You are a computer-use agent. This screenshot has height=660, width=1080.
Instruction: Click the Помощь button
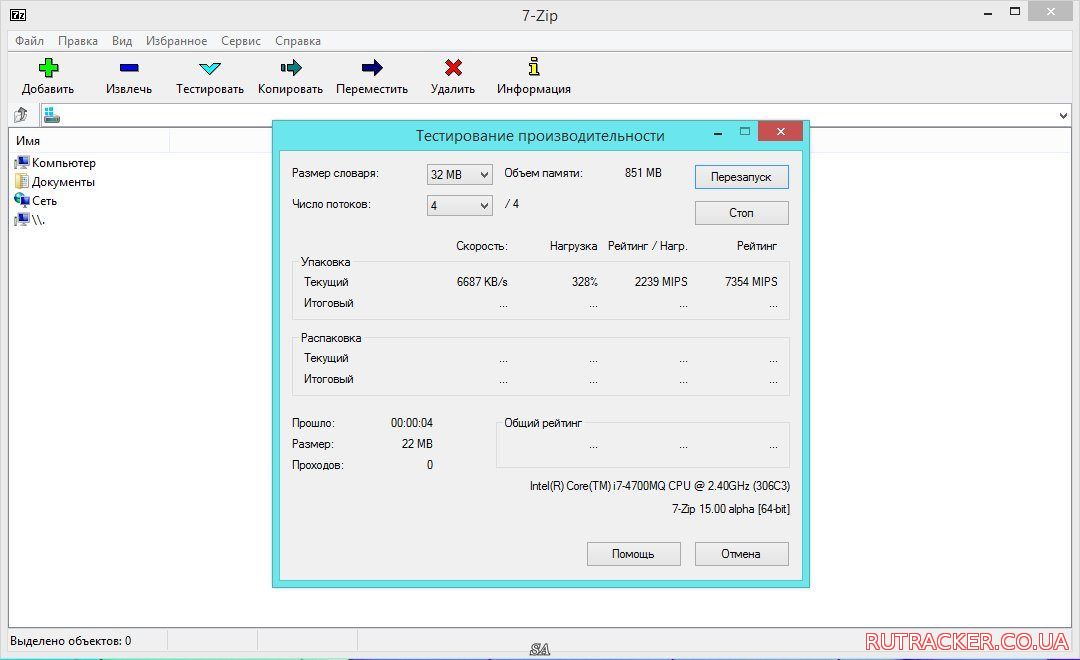click(634, 554)
